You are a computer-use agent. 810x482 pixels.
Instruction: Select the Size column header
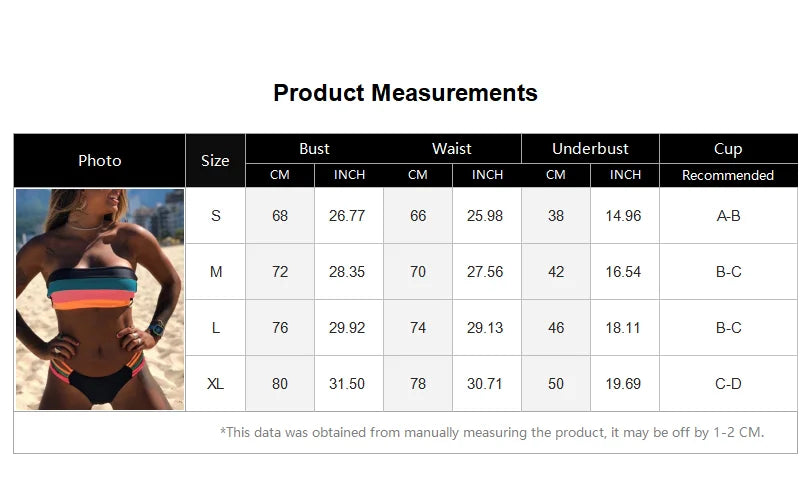click(215, 160)
